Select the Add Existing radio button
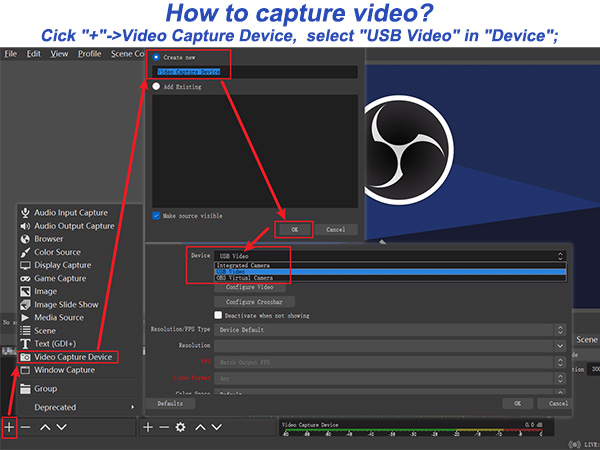The image size is (600, 450). tap(156, 86)
